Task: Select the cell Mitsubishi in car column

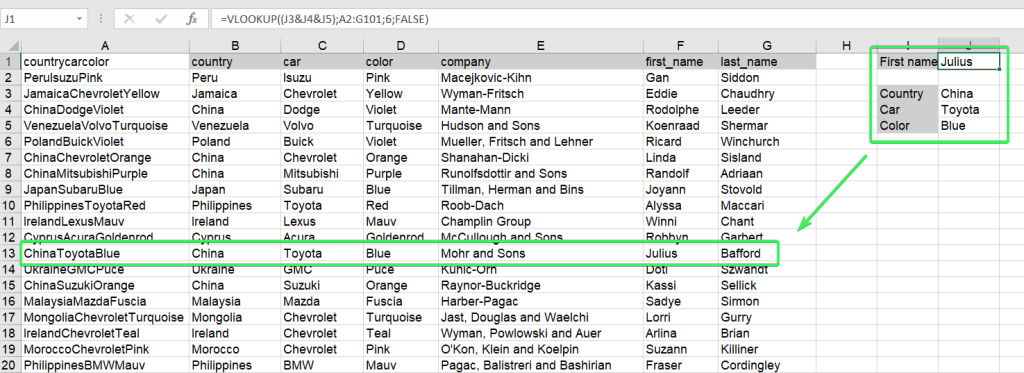Action: click(x=322, y=174)
